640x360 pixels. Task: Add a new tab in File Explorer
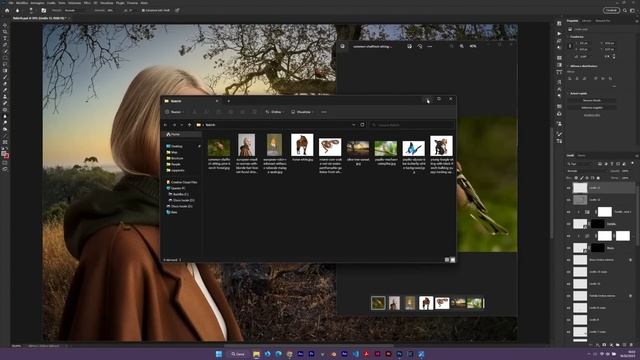click(229, 101)
